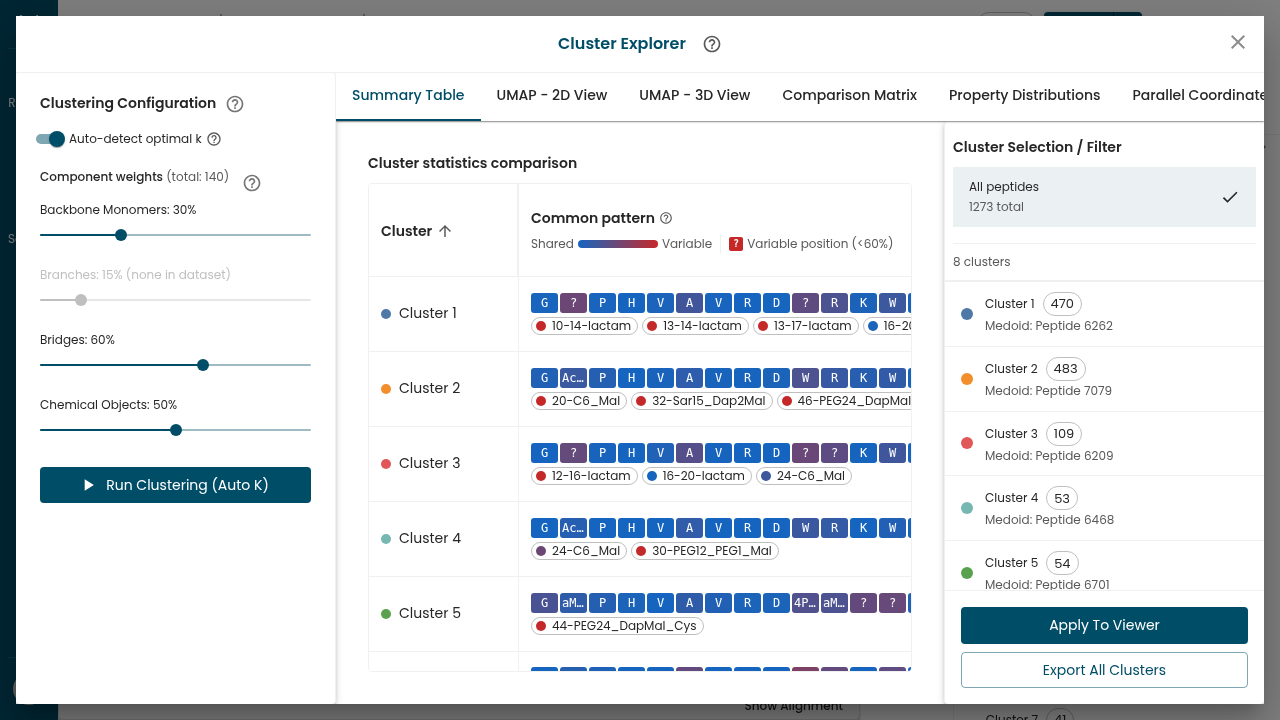
Task: Open the UMAP - 3D View tab
Action: [695, 95]
